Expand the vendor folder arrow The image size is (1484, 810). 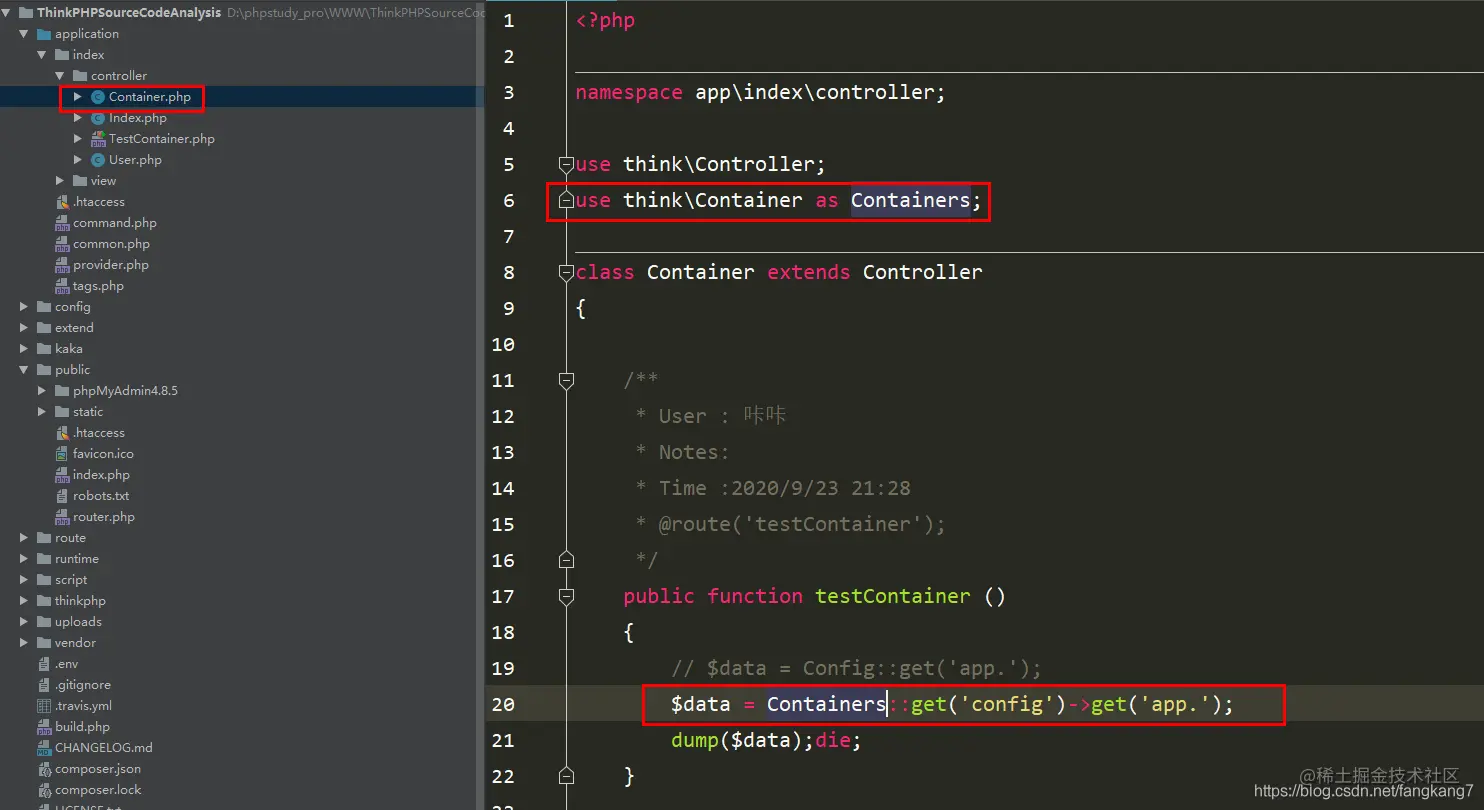point(24,643)
